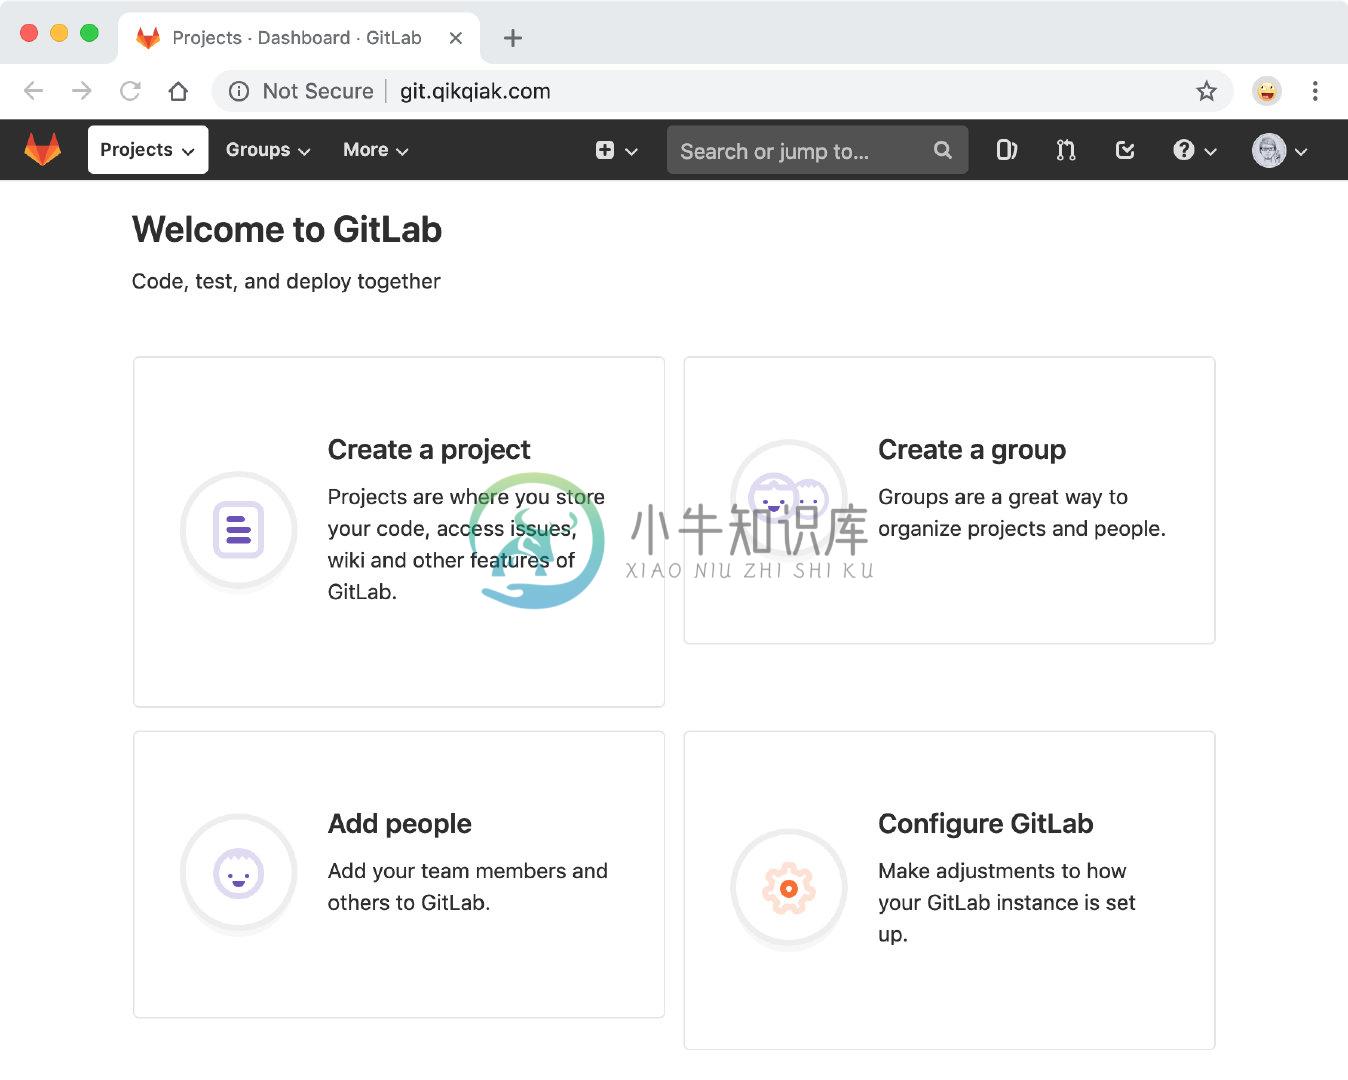1348x1080 pixels.
Task: Click the user avatar in navbar
Action: 1269,150
